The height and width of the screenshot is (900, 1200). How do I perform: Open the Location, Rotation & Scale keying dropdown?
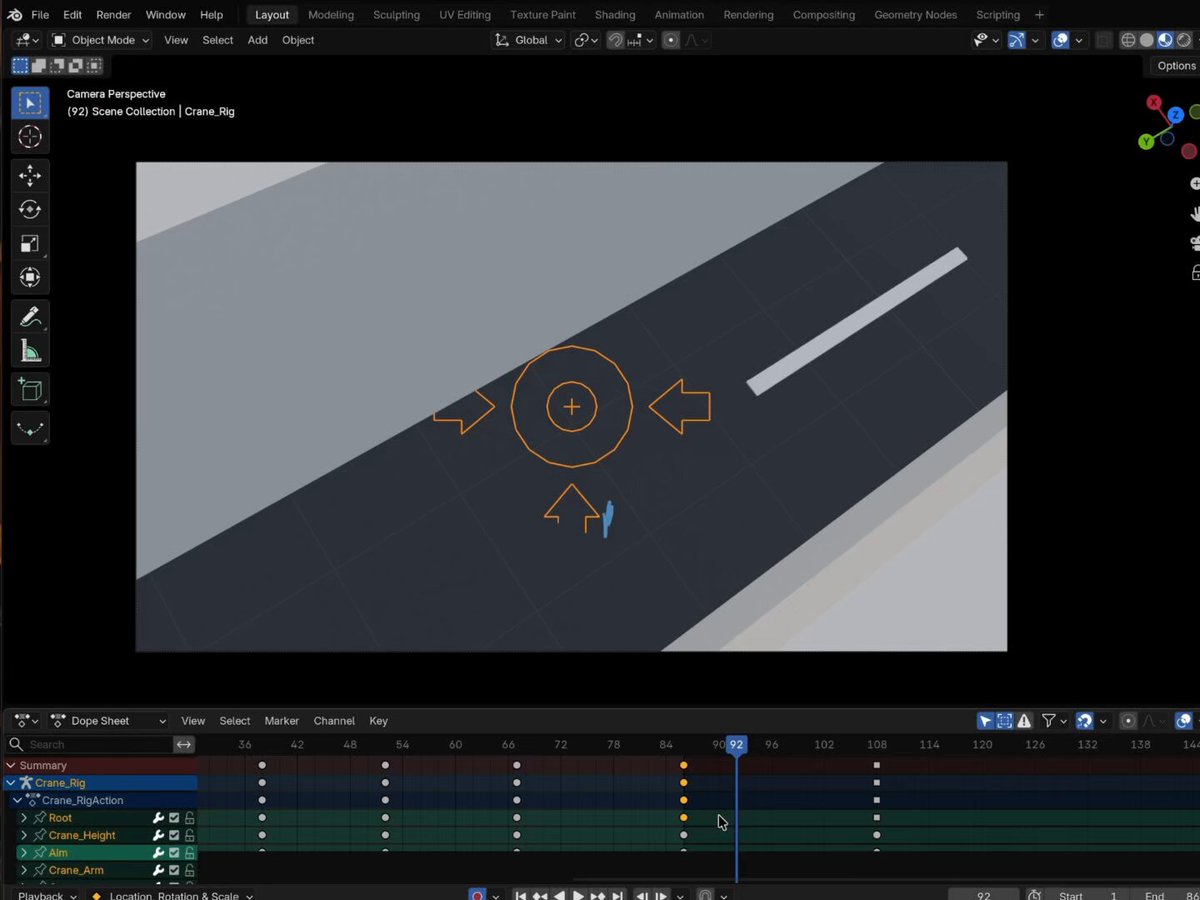pos(171,896)
